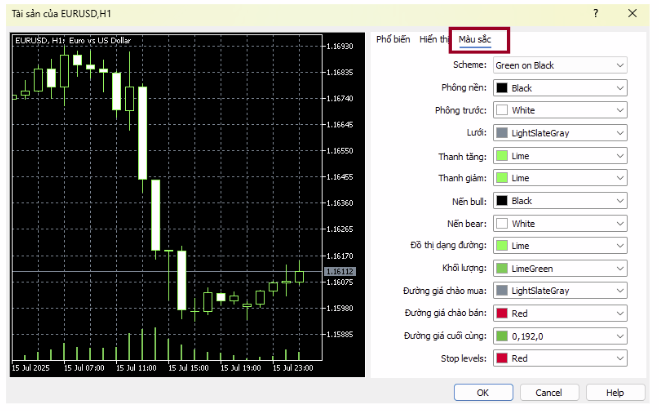The height and width of the screenshot is (411, 659).
Task: Click the LightSlateGray swatch for Lưới
Action: tap(502, 133)
